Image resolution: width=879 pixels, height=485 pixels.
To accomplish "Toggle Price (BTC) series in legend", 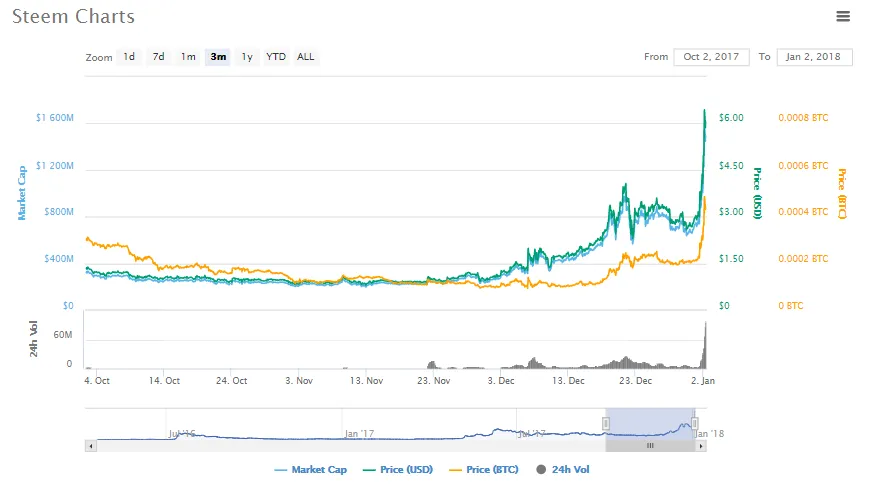I will point(484,470).
